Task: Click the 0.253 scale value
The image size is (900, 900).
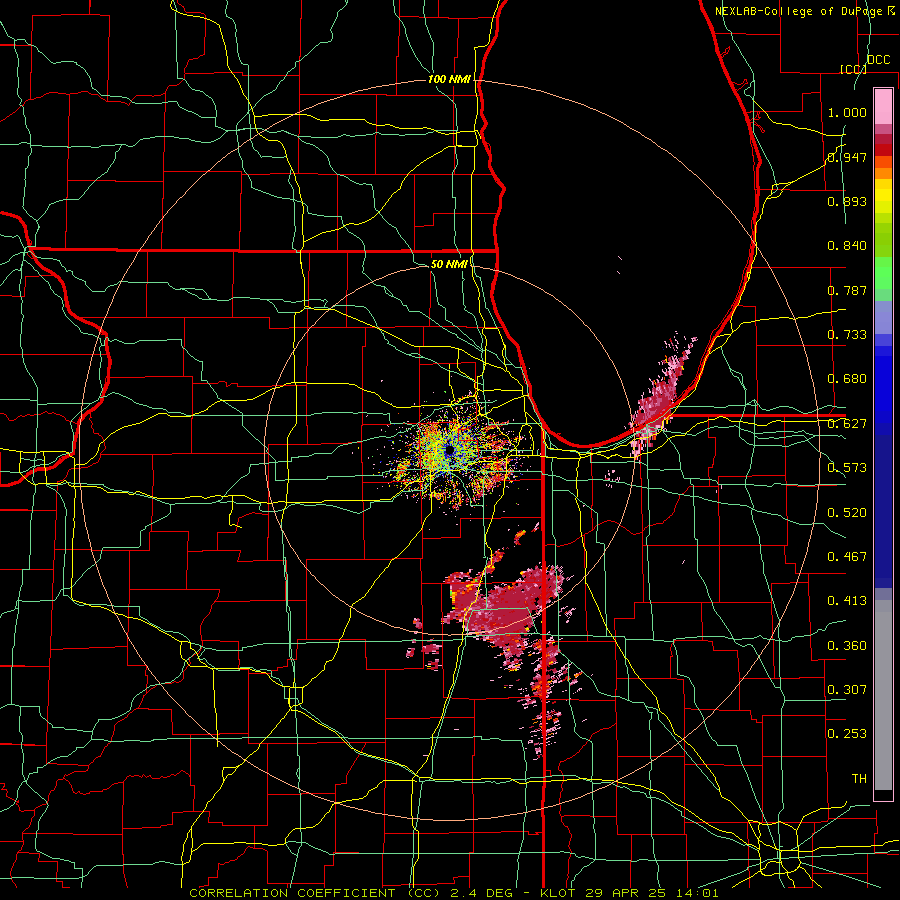Action: coord(847,734)
